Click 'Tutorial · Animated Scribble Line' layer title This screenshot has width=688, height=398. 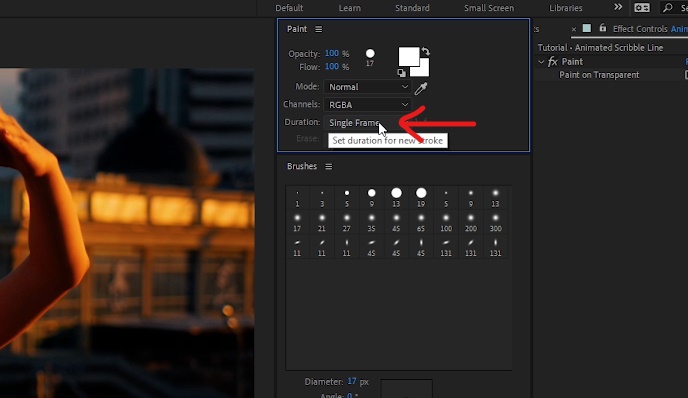point(600,48)
